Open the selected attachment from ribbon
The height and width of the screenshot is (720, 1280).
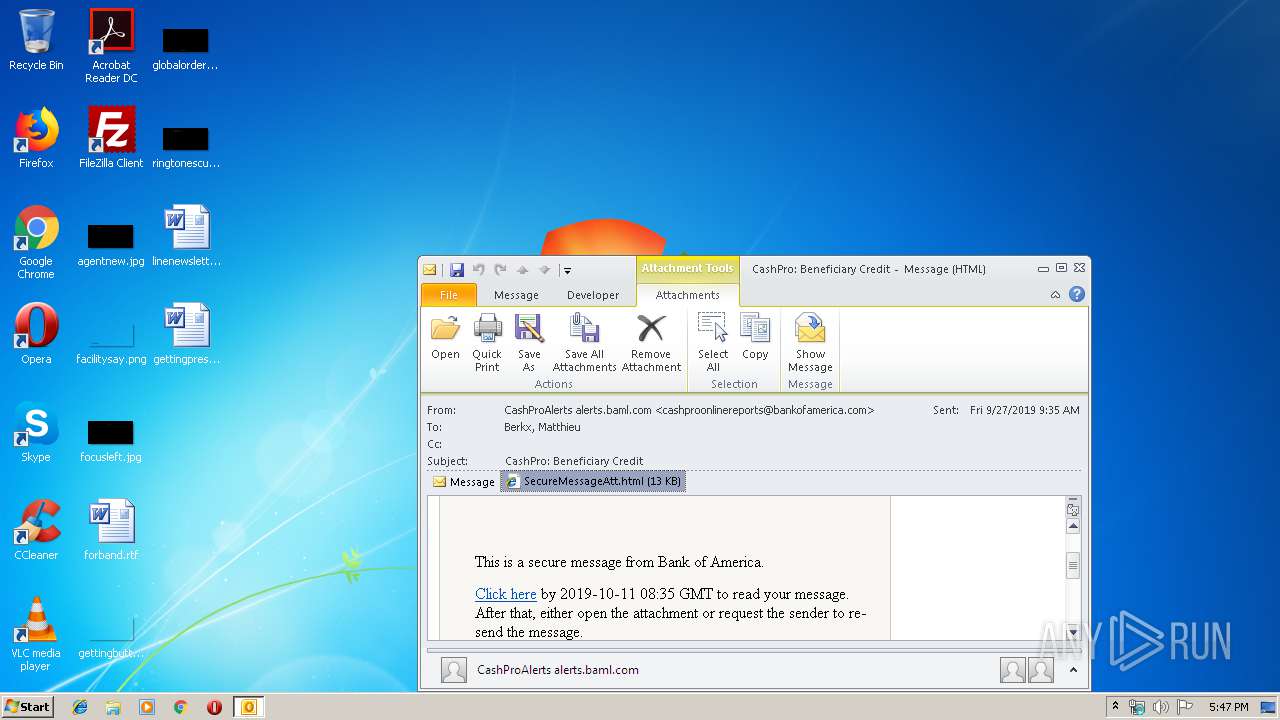click(445, 337)
